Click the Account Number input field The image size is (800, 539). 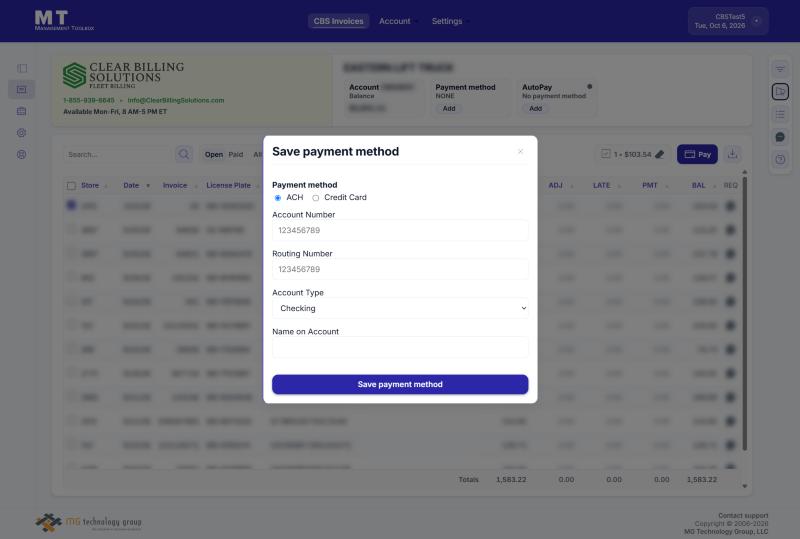(401, 230)
